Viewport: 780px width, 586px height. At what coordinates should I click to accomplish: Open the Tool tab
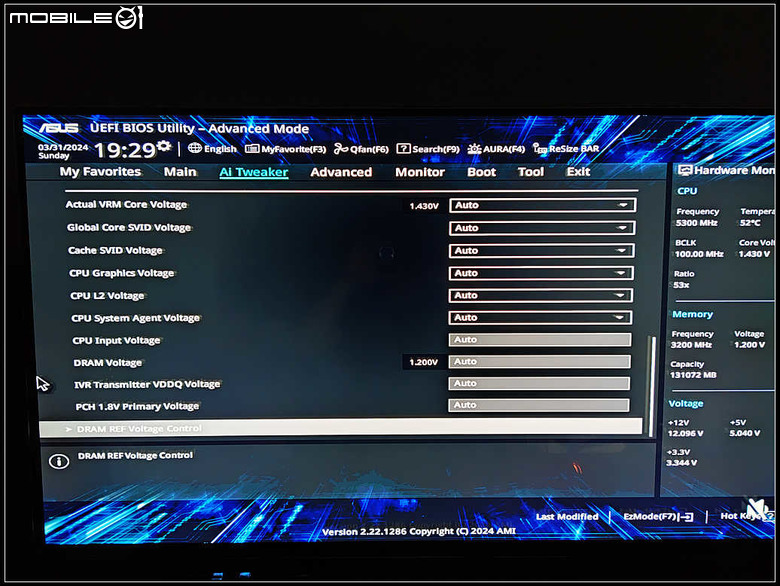point(531,172)
